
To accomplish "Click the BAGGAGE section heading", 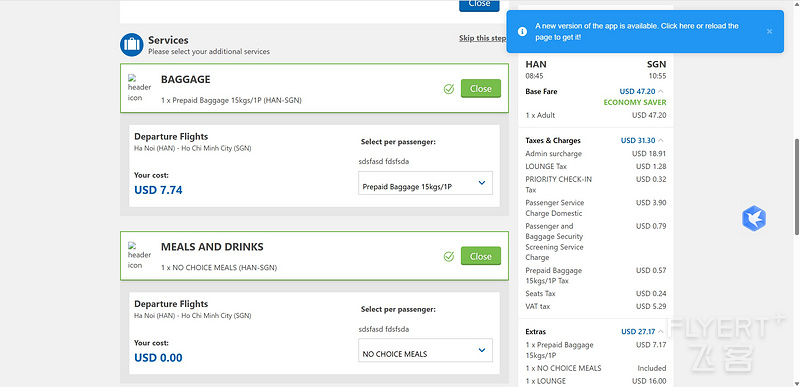I will click(186, 80).
